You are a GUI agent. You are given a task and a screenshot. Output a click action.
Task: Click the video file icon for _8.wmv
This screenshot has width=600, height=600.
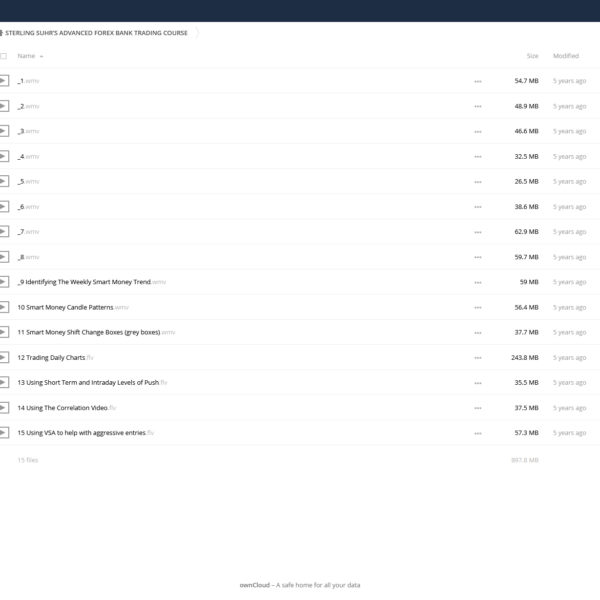click(x=4, y=257)
